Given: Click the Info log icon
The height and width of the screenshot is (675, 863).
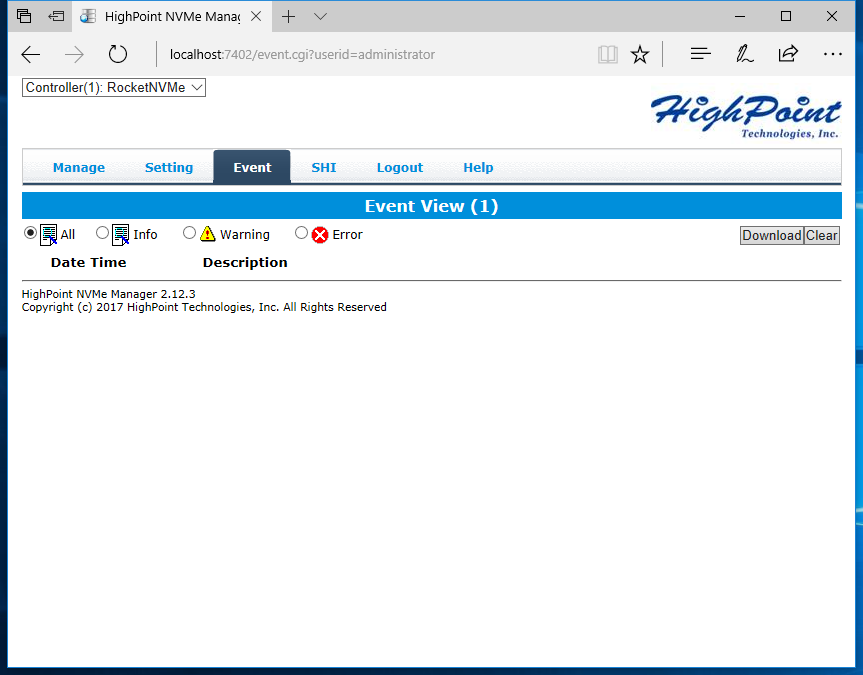Looking at the screenshot, I should (x=121, y=235).
